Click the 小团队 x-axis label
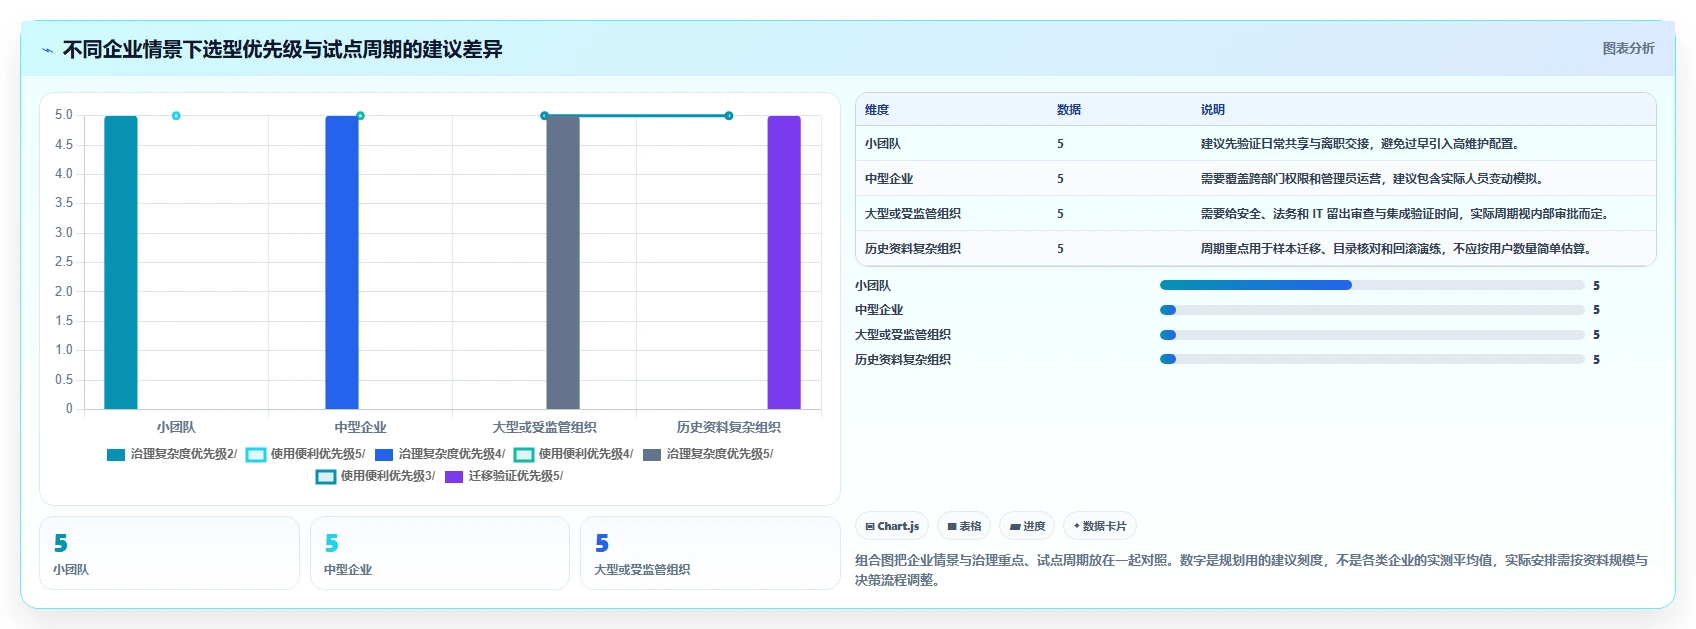Viewport: 1696px width, 629px height. point(176,427)
